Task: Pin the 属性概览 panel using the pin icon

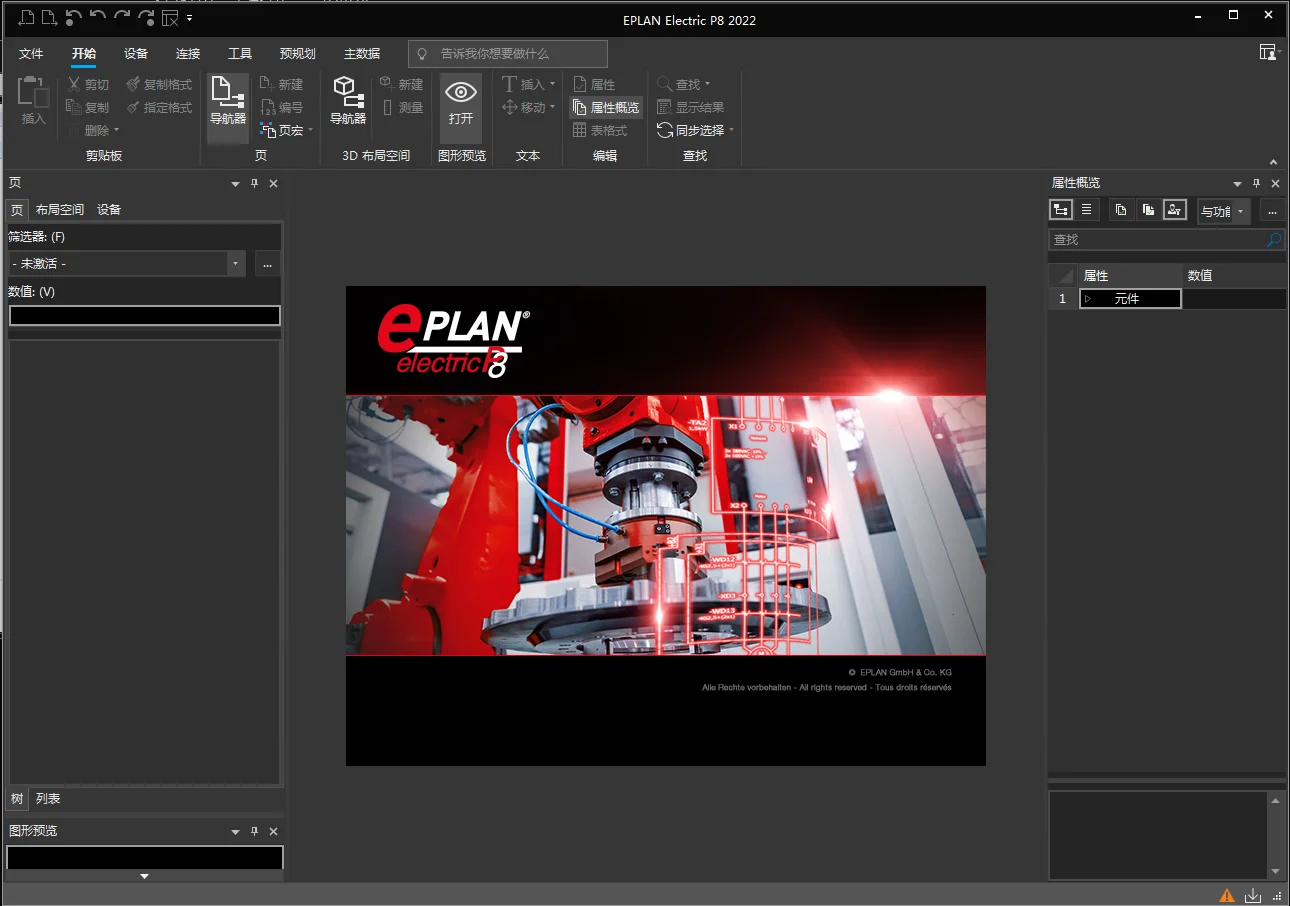Action: click(x=1257, y=184)
